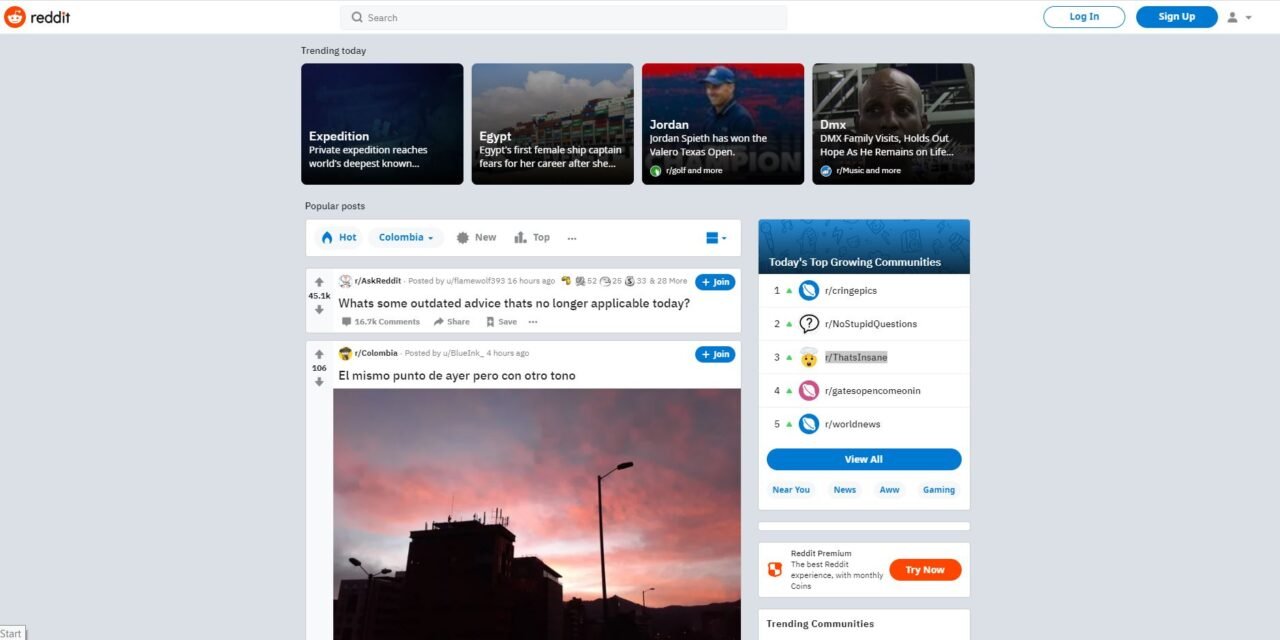Open the AskReddit post comments icon
This screenshot has width=1280, height=640.
(347, 321)
